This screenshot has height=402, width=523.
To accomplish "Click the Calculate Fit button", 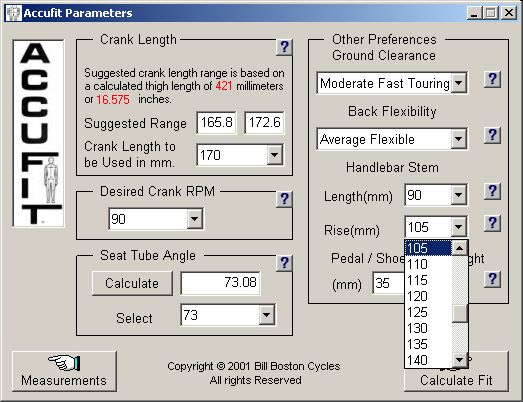I will pyautogui.click(x=456, y=380).
